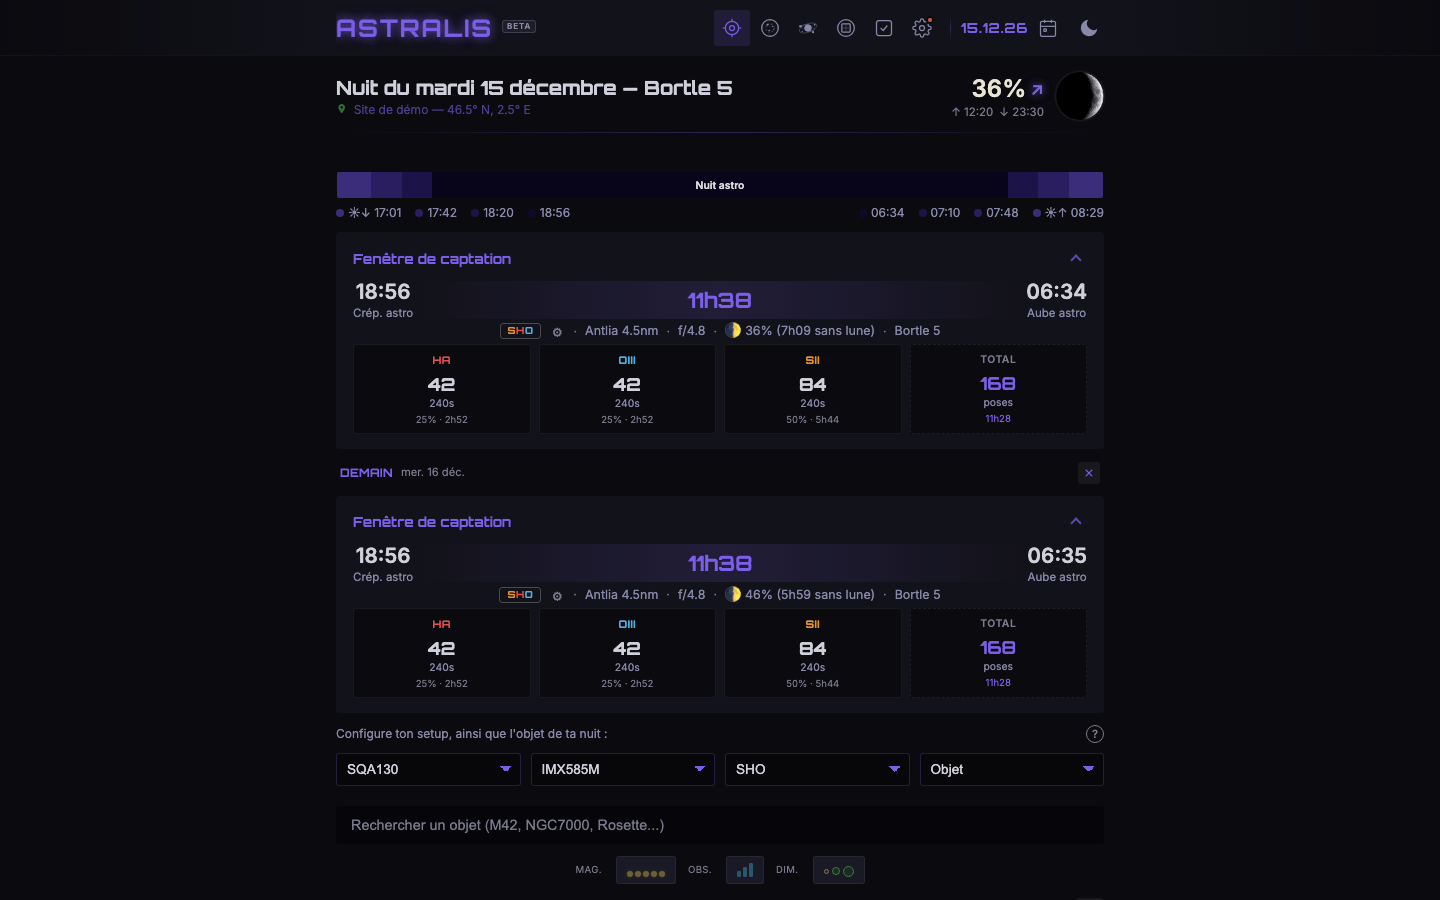1440x900 pixels.
Task: Collapse the first Fenêtre de captation panel
Action: click(x=1076, y=258)
